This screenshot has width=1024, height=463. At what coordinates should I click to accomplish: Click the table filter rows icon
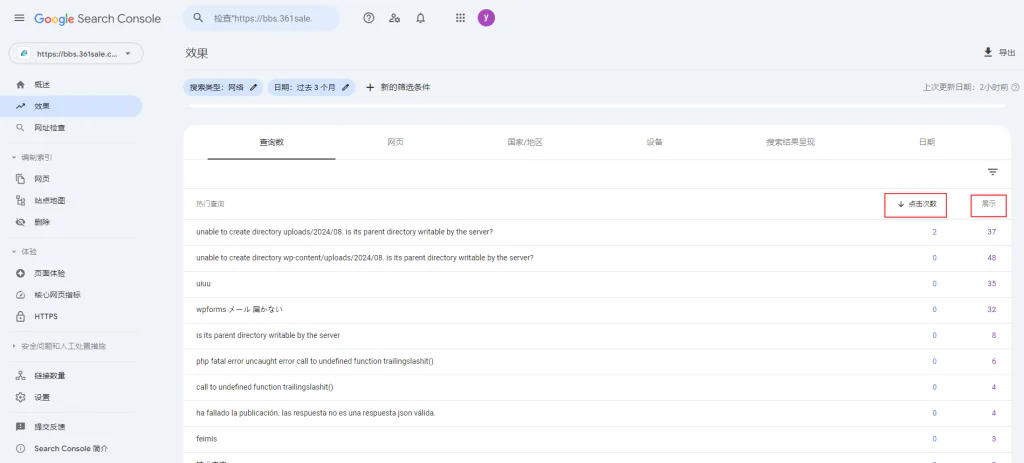click(x=992, y=172)
